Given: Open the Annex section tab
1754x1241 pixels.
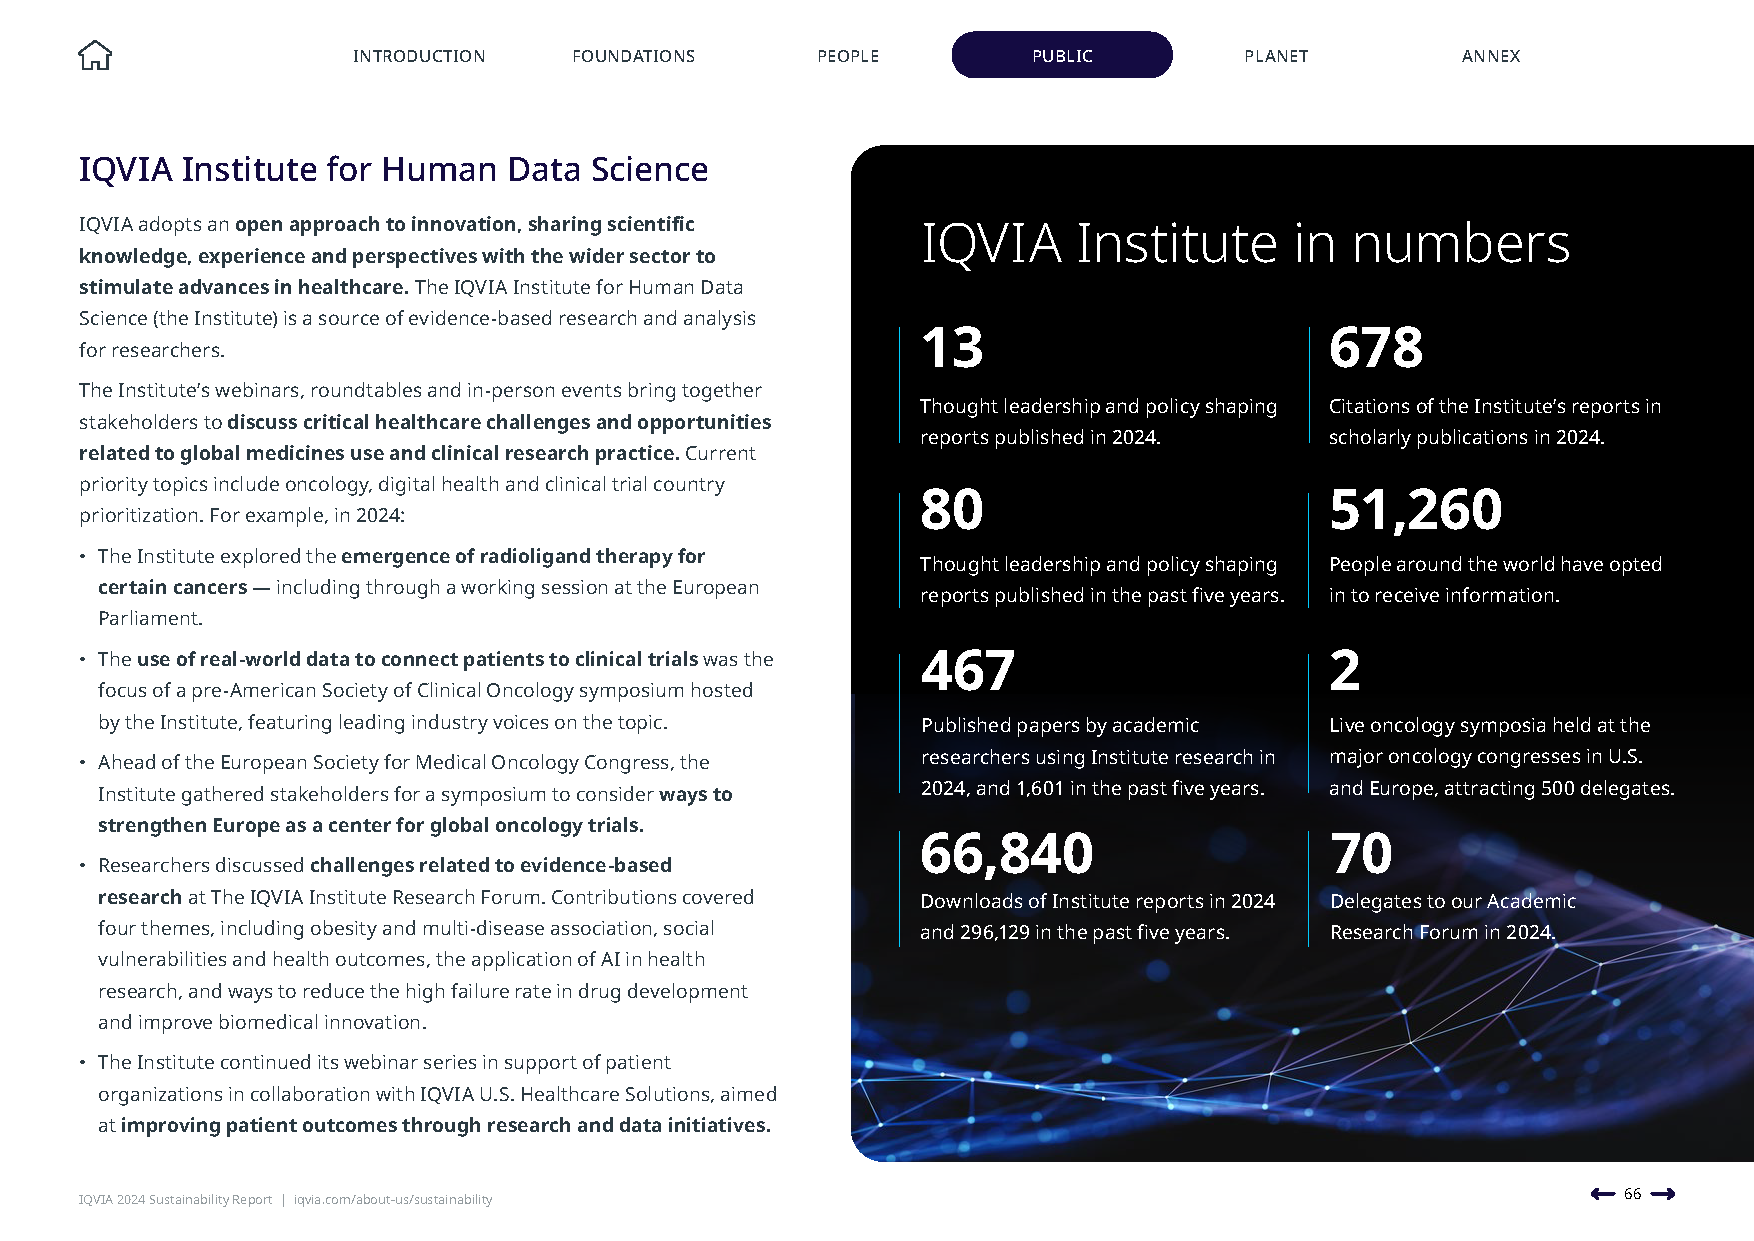Looking at the screenshot, I should 1491,56.
